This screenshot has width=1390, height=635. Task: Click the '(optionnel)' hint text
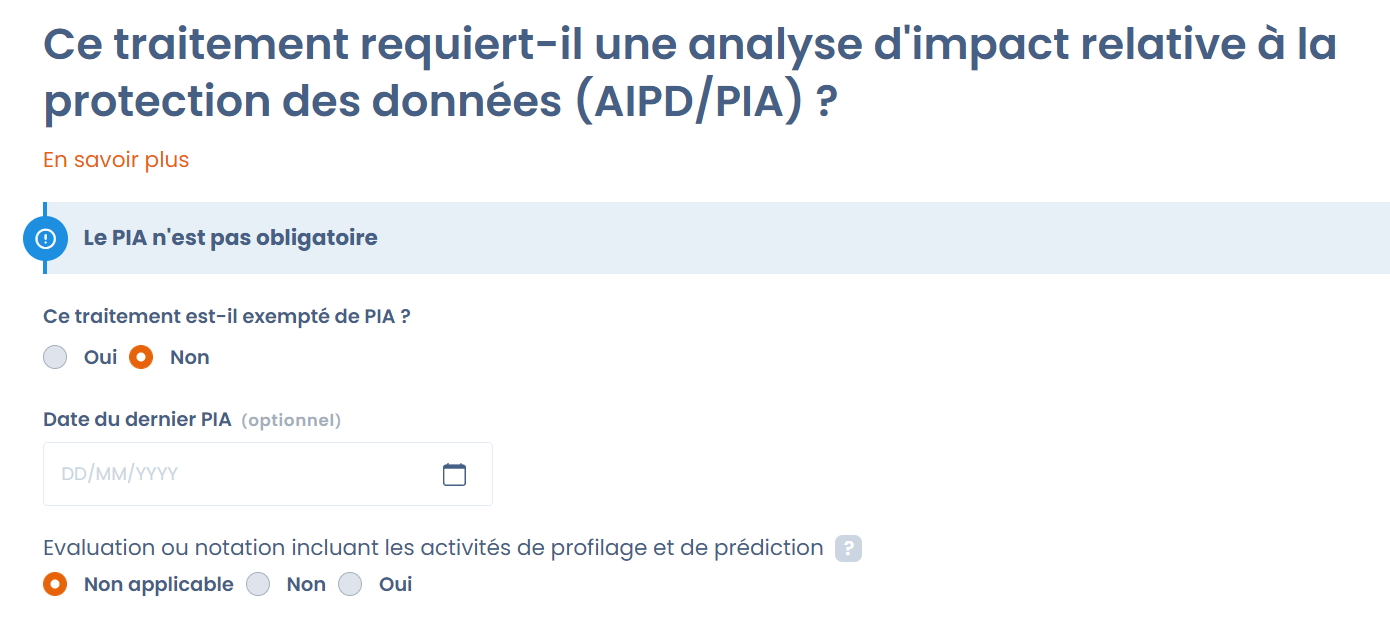click(291, 421)
